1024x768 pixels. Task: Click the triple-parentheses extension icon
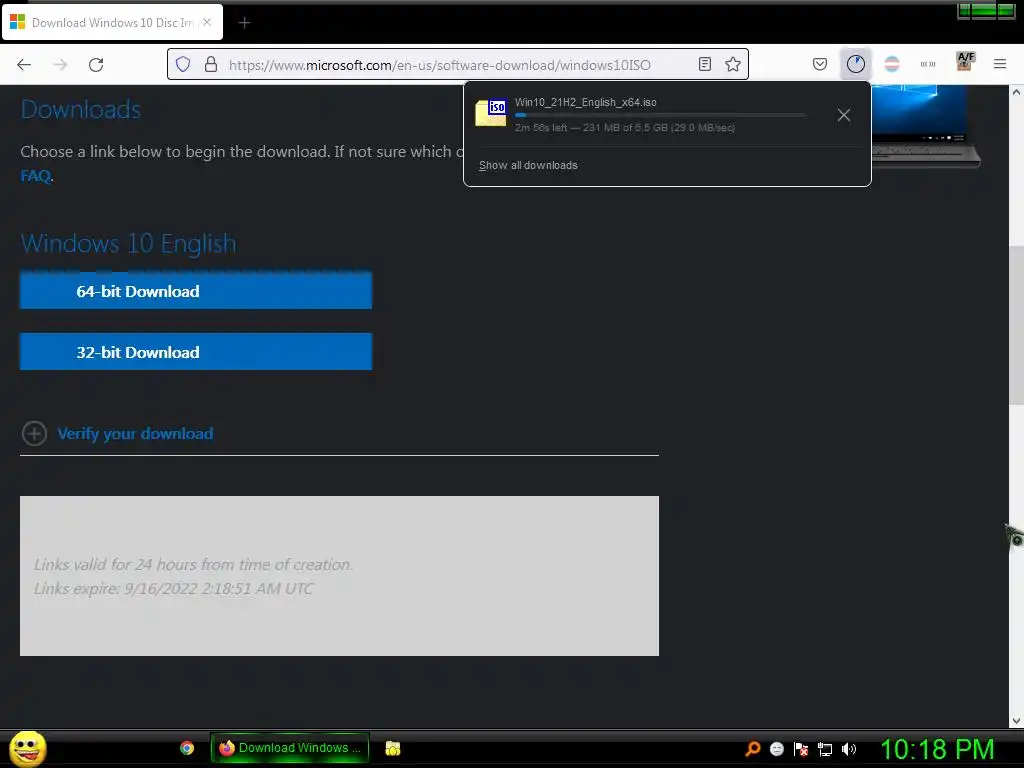click(927, 64)
